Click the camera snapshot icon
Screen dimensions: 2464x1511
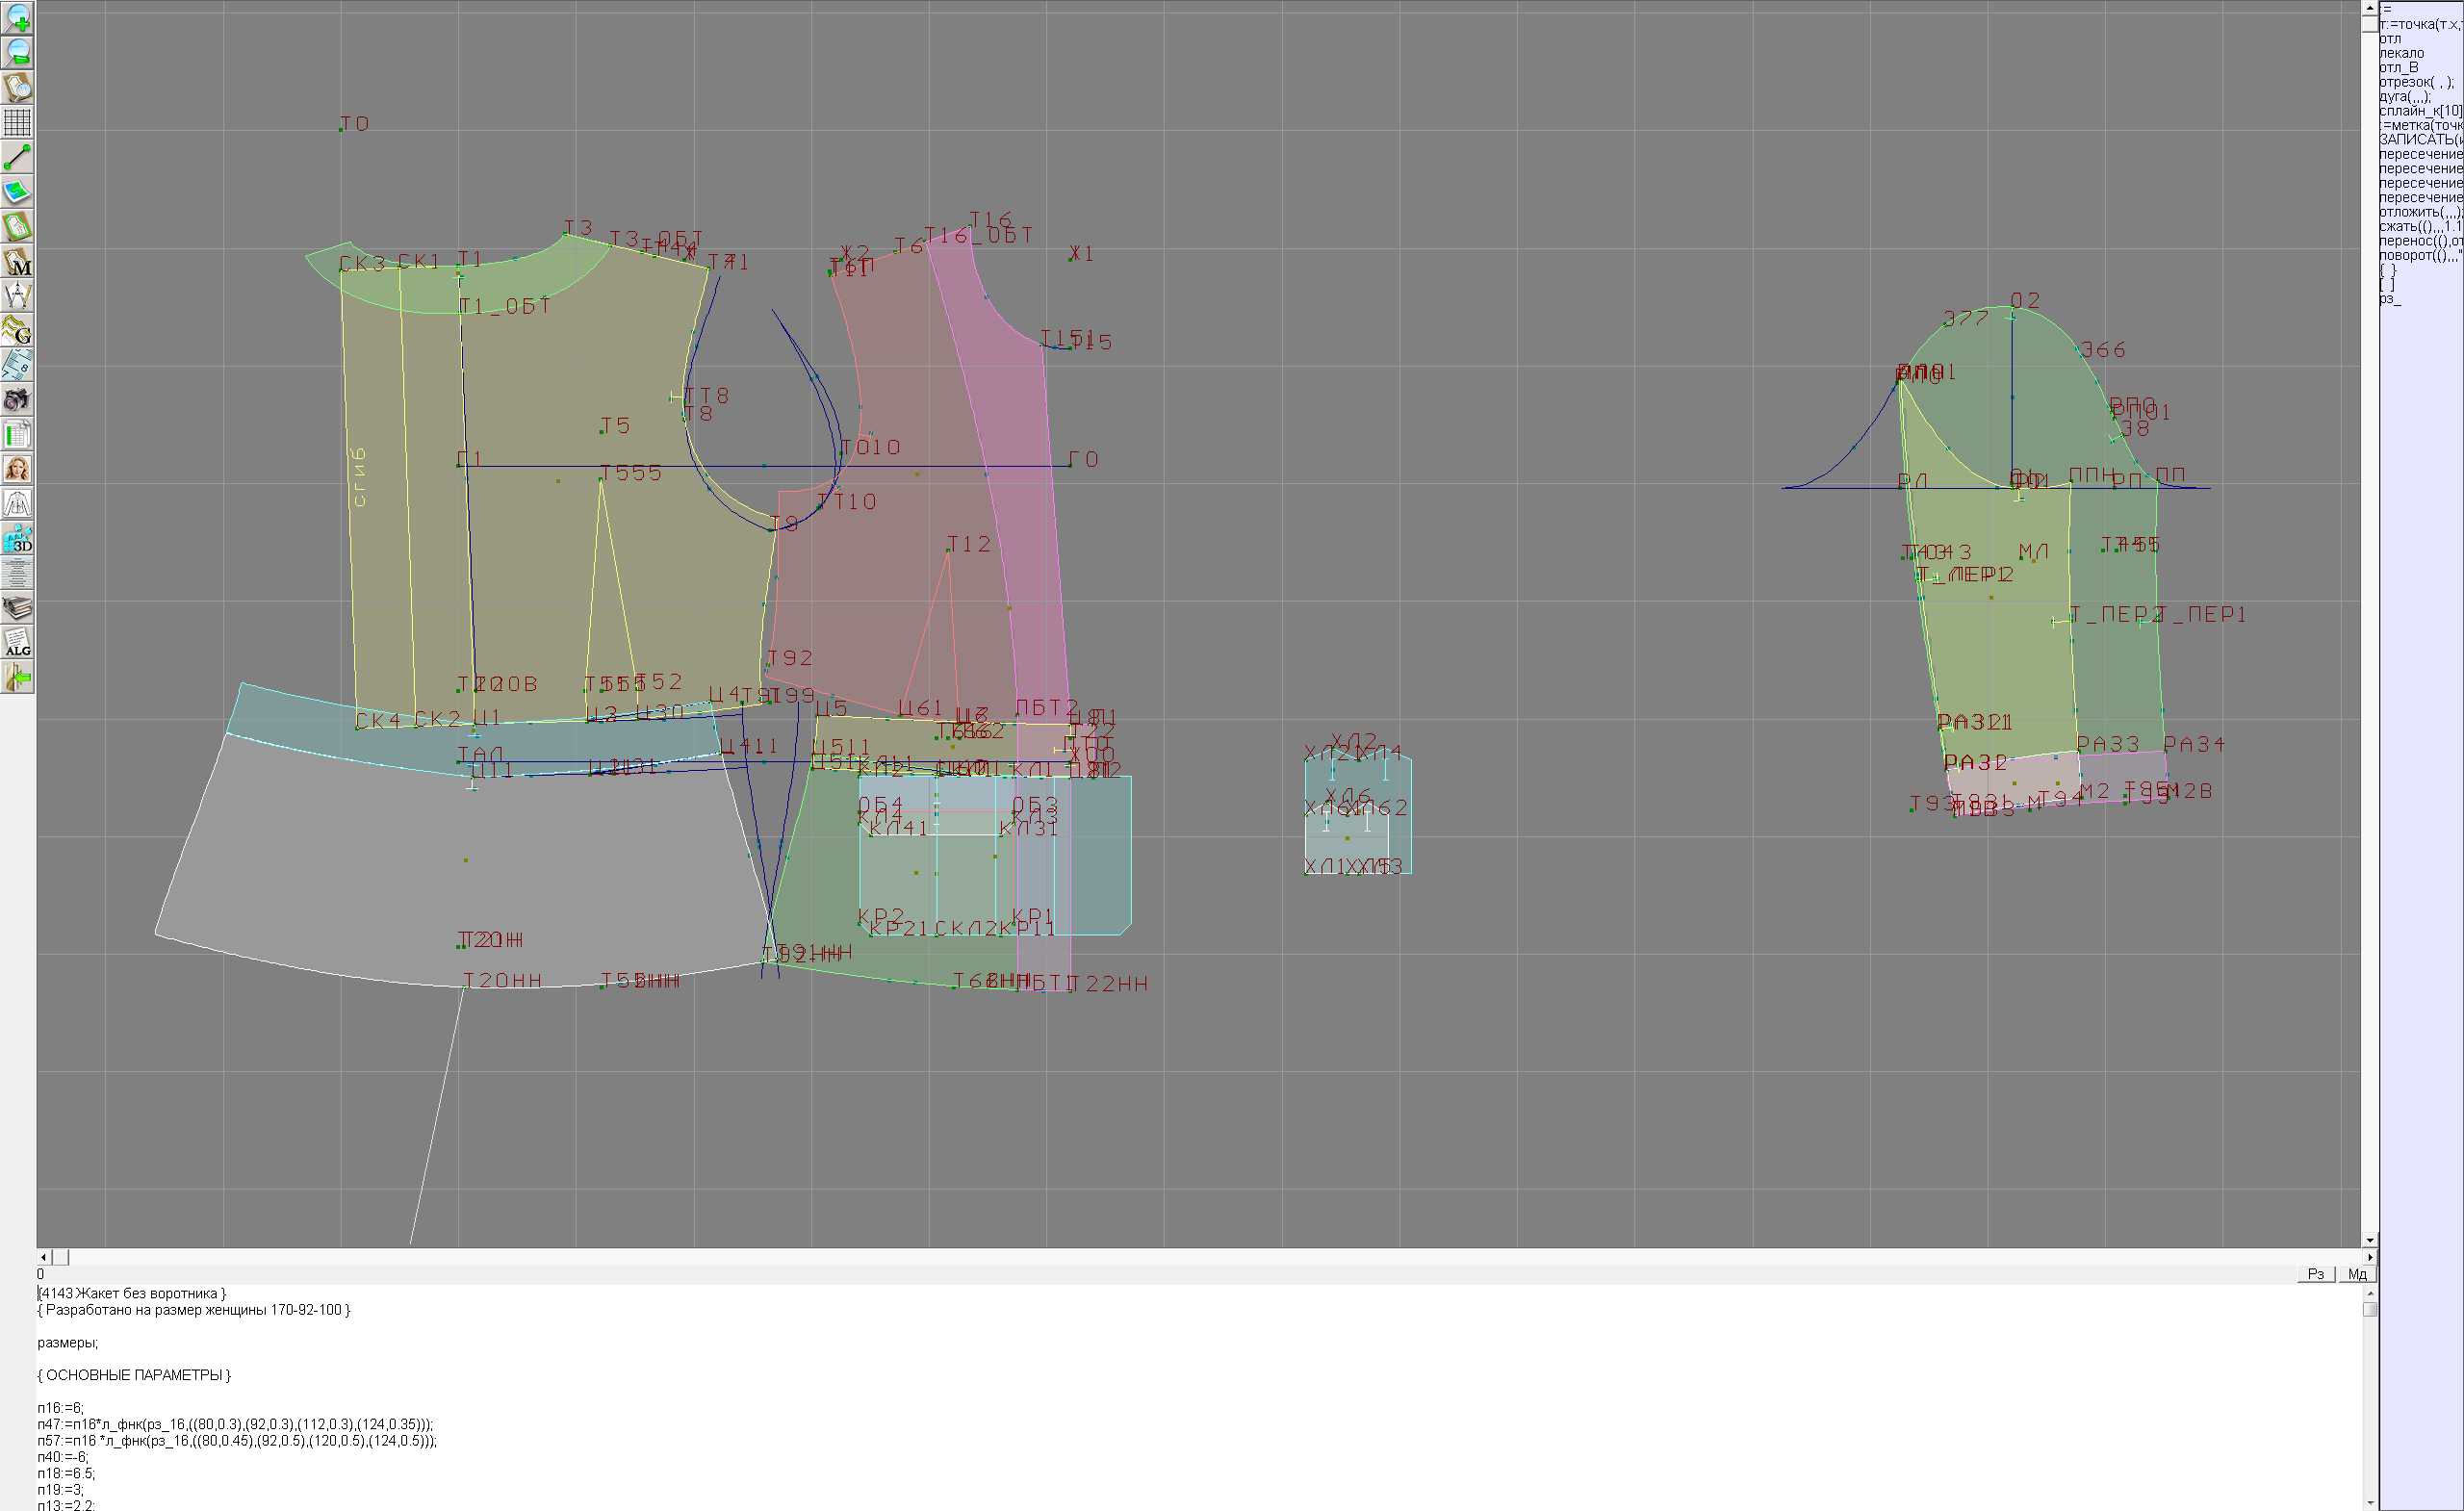(17, 400)
